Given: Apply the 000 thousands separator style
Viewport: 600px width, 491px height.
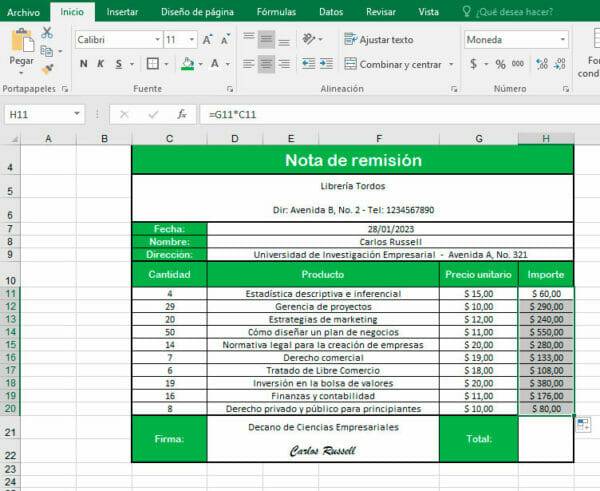Looking at the screenshot, I should coord(518,64).
